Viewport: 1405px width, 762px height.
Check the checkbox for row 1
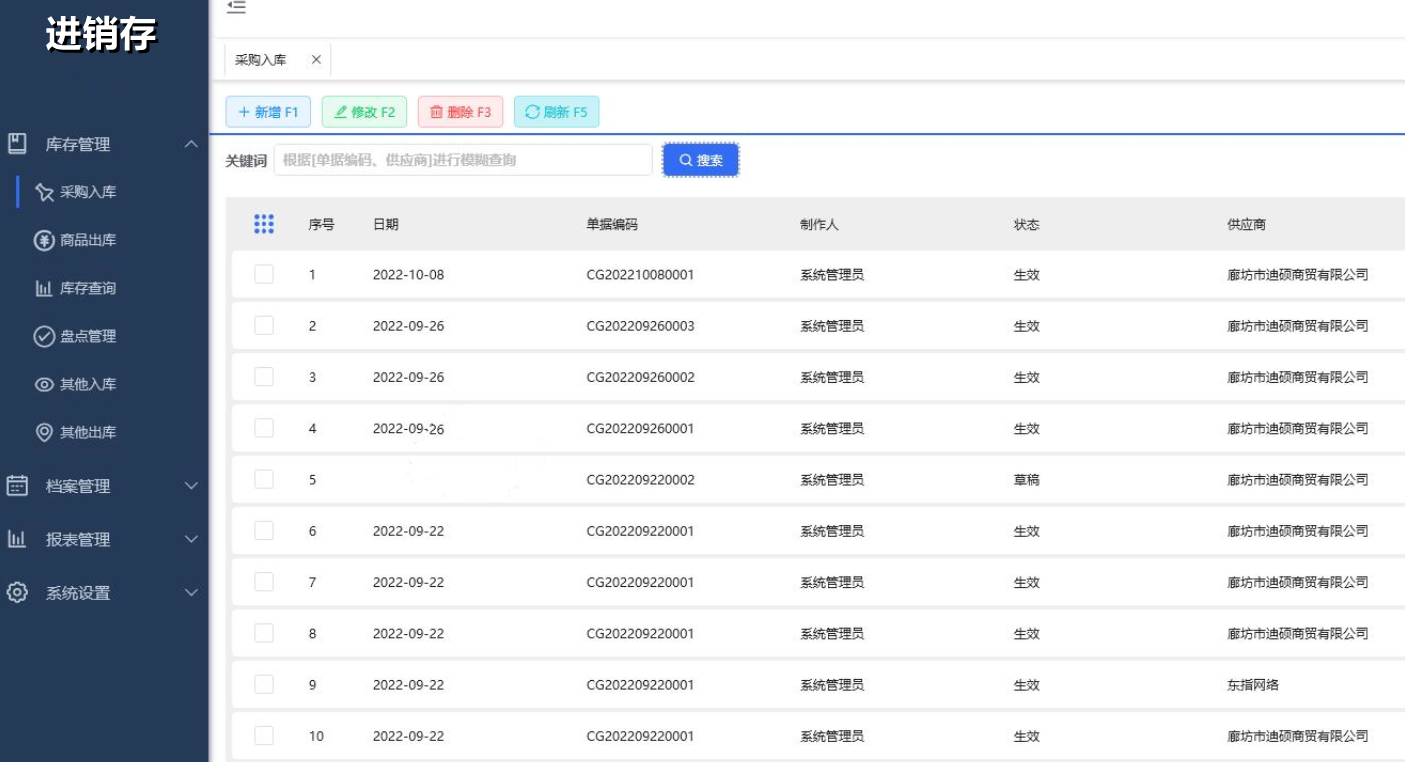click(264, 274)
